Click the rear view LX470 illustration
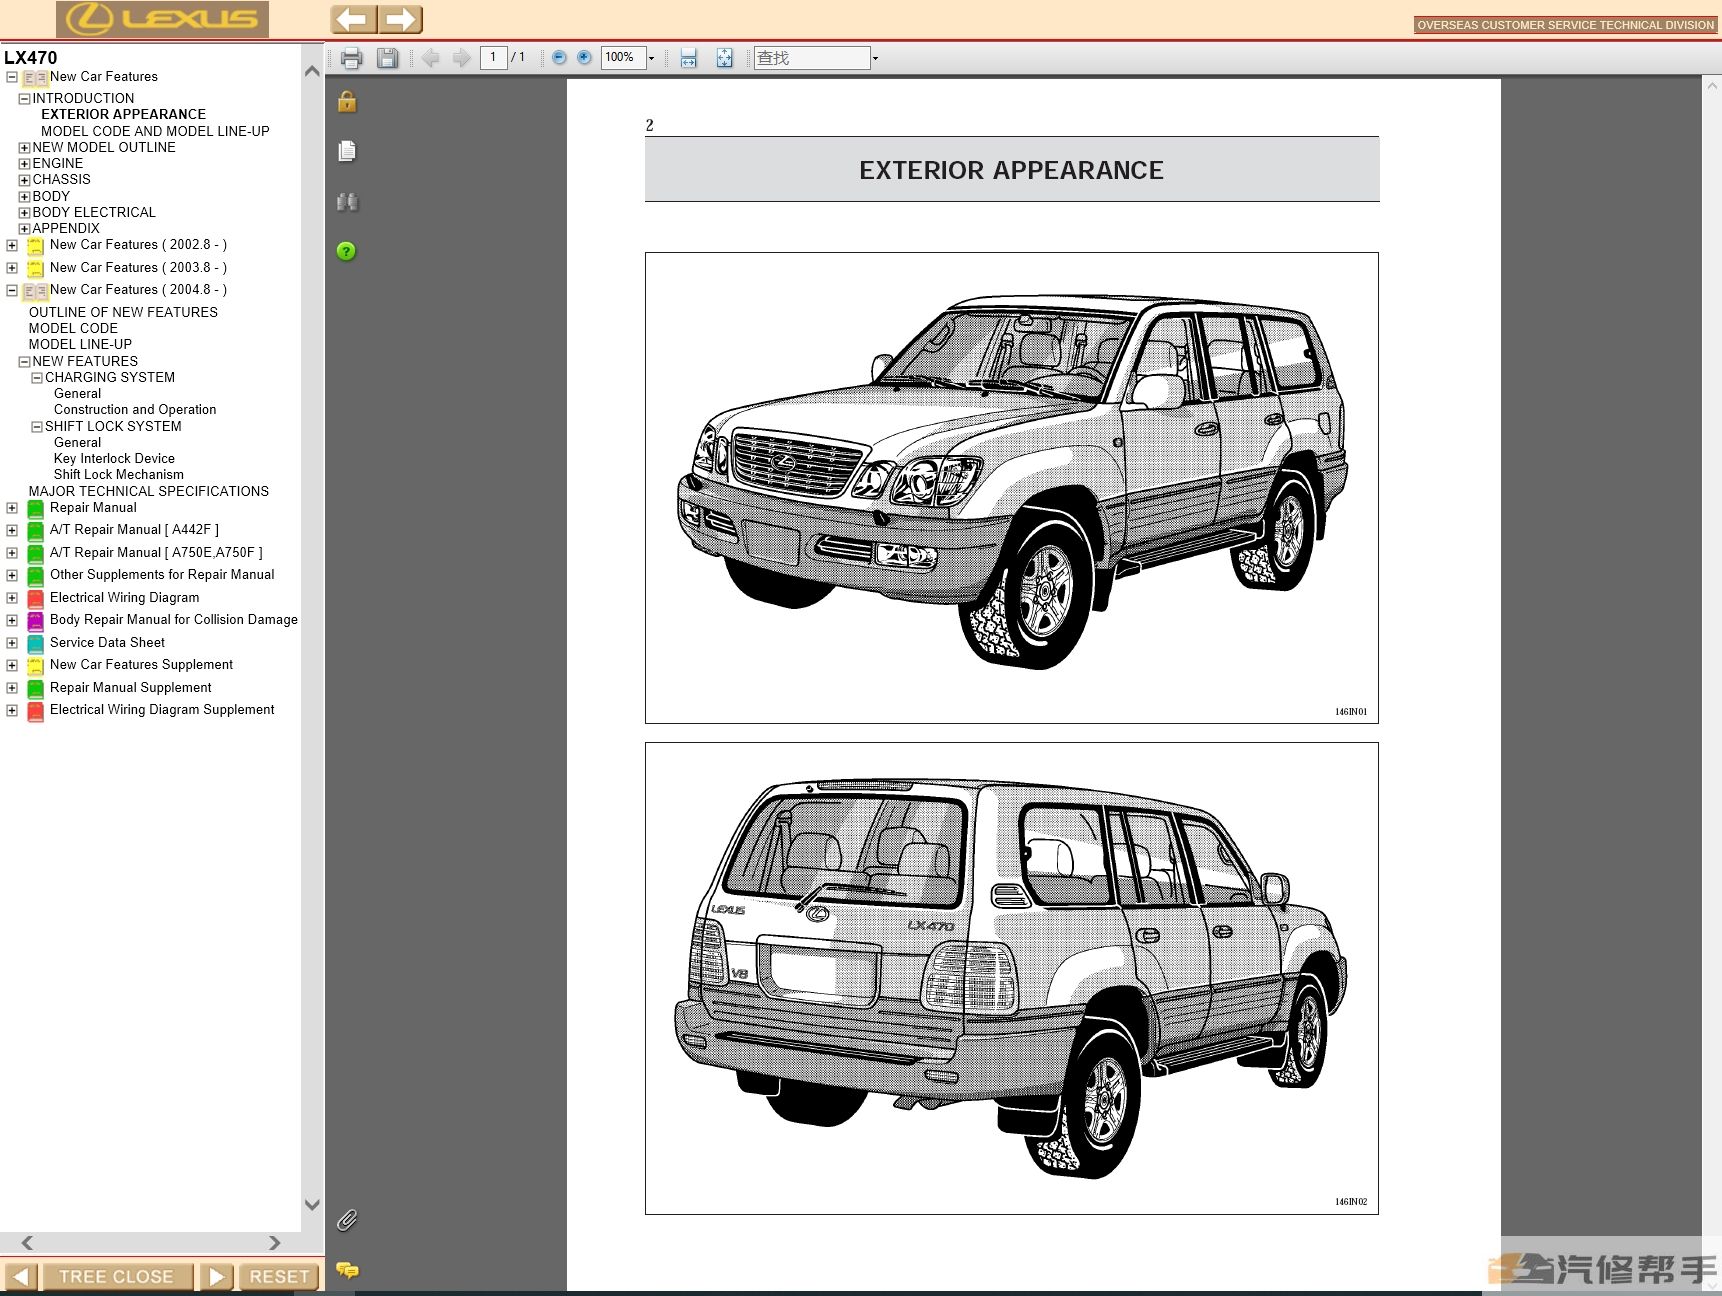The image size is (1722, 1296). tap(1012, 978)
